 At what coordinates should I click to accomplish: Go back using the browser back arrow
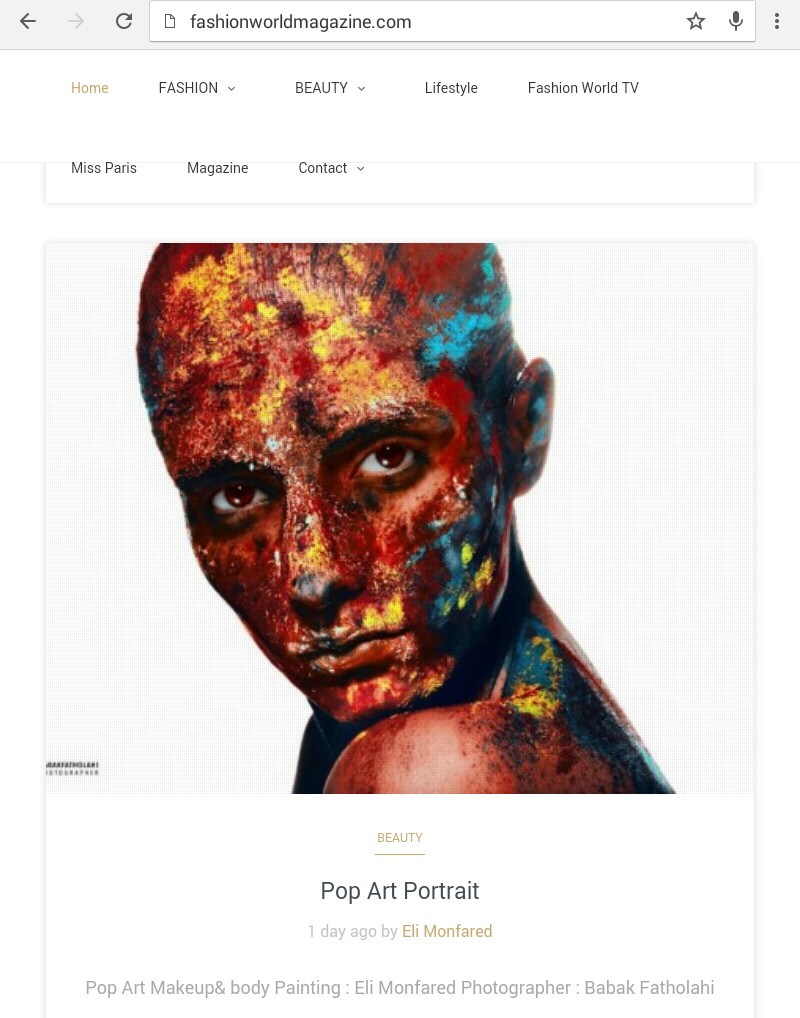click(x=28, y=21)
